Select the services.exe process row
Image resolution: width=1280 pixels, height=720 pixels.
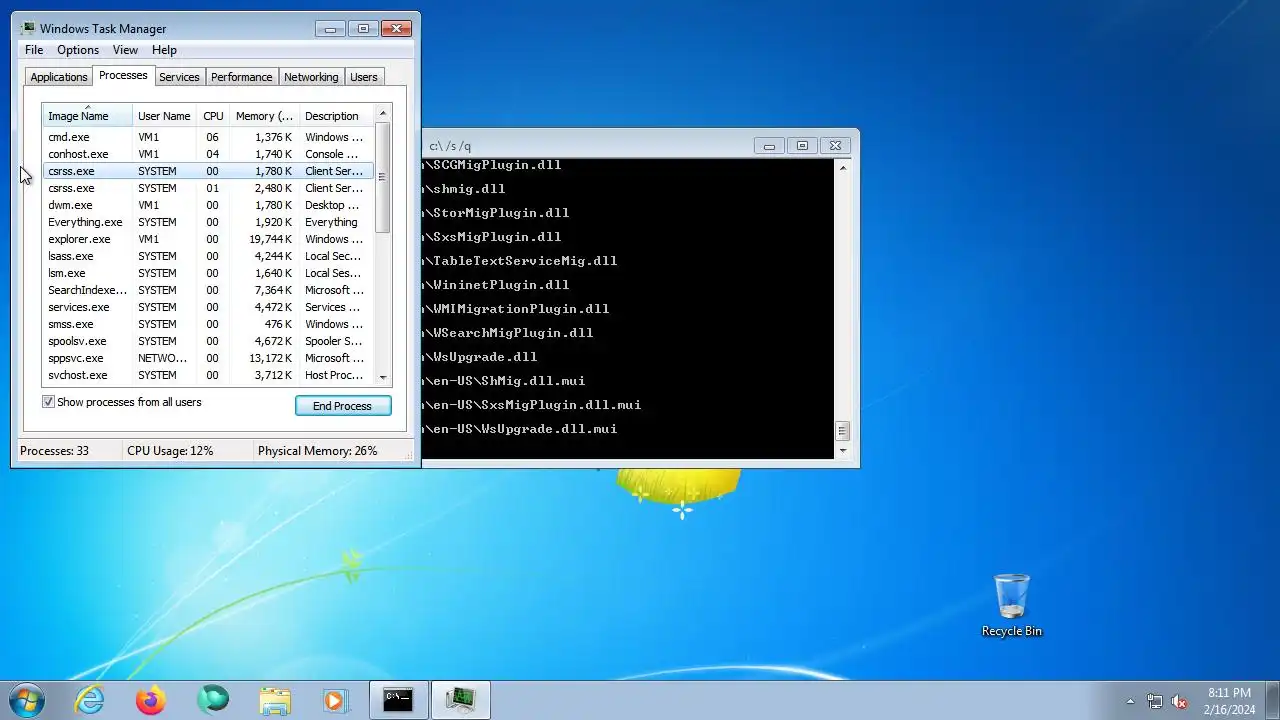click(208, 307)
